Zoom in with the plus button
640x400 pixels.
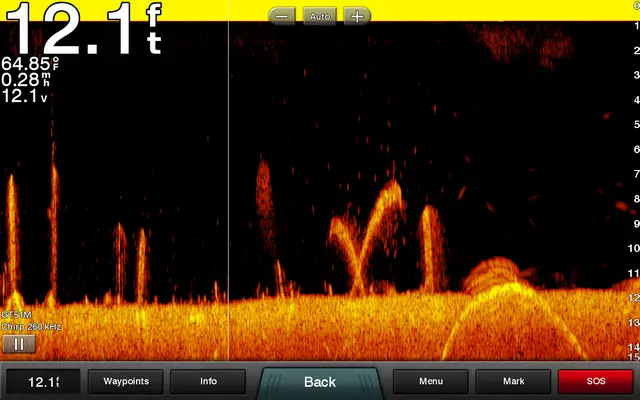click(356, 17)
